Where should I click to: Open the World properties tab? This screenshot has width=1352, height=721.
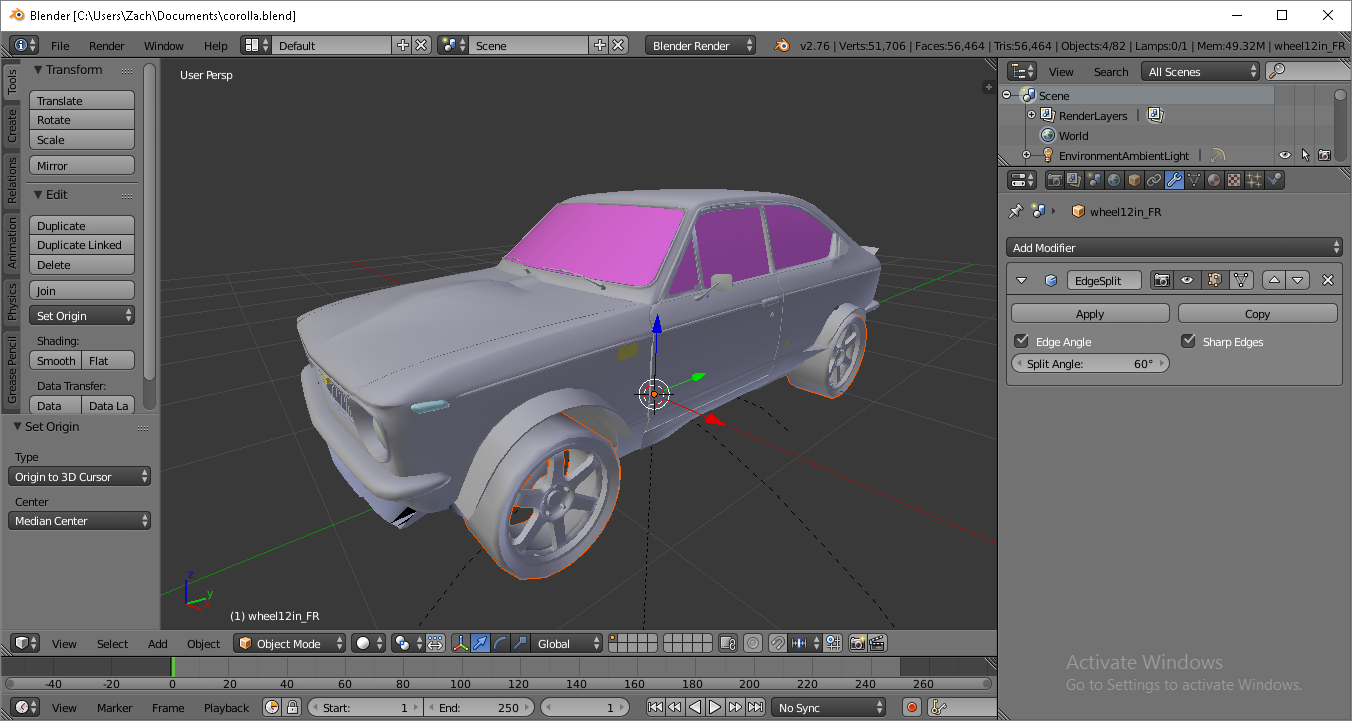(x=1114, y=180)
